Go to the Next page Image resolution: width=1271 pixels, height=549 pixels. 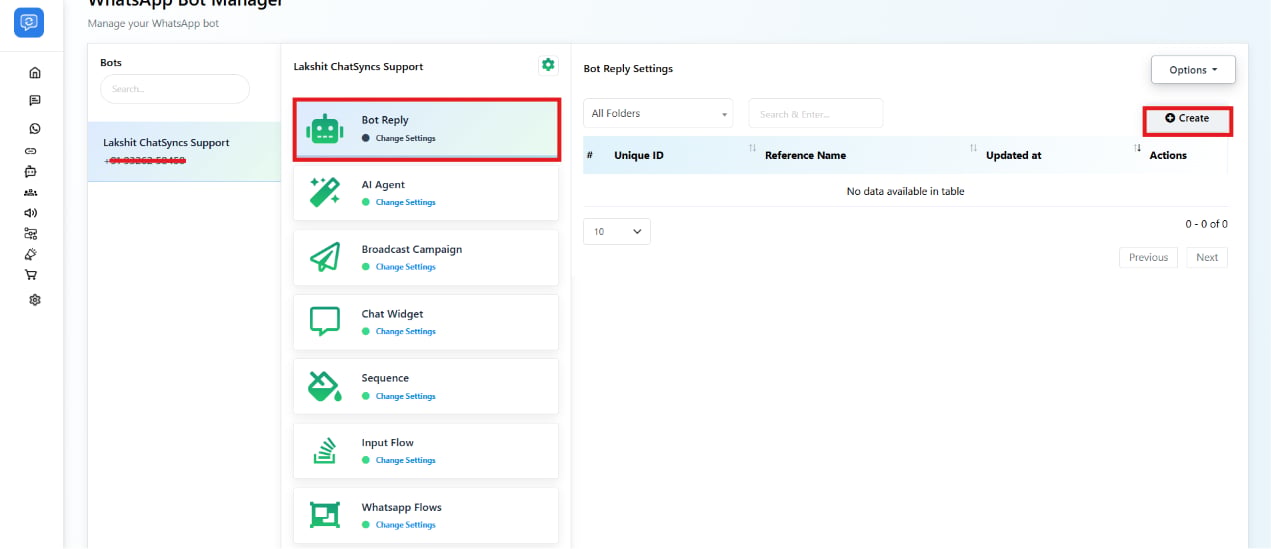1207,257
